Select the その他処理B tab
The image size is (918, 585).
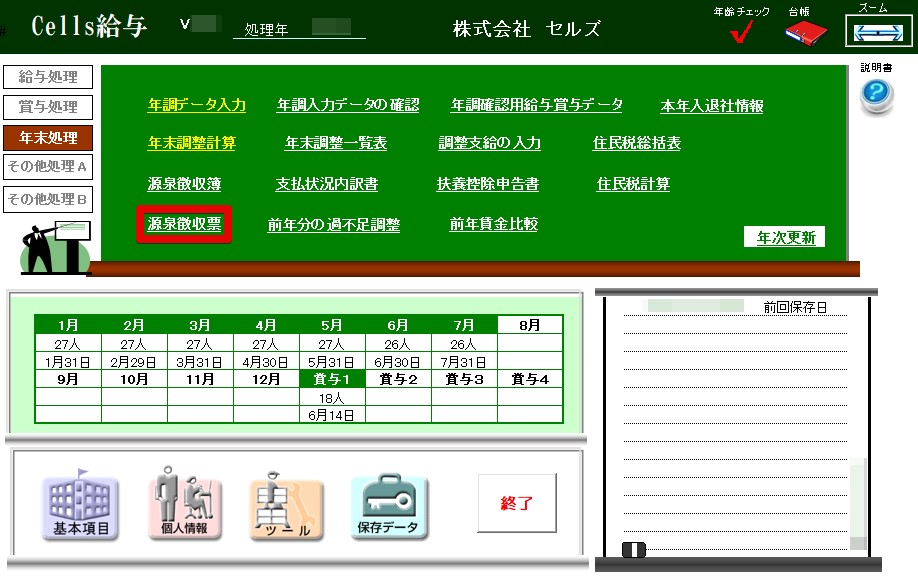(x=48, y=199)
